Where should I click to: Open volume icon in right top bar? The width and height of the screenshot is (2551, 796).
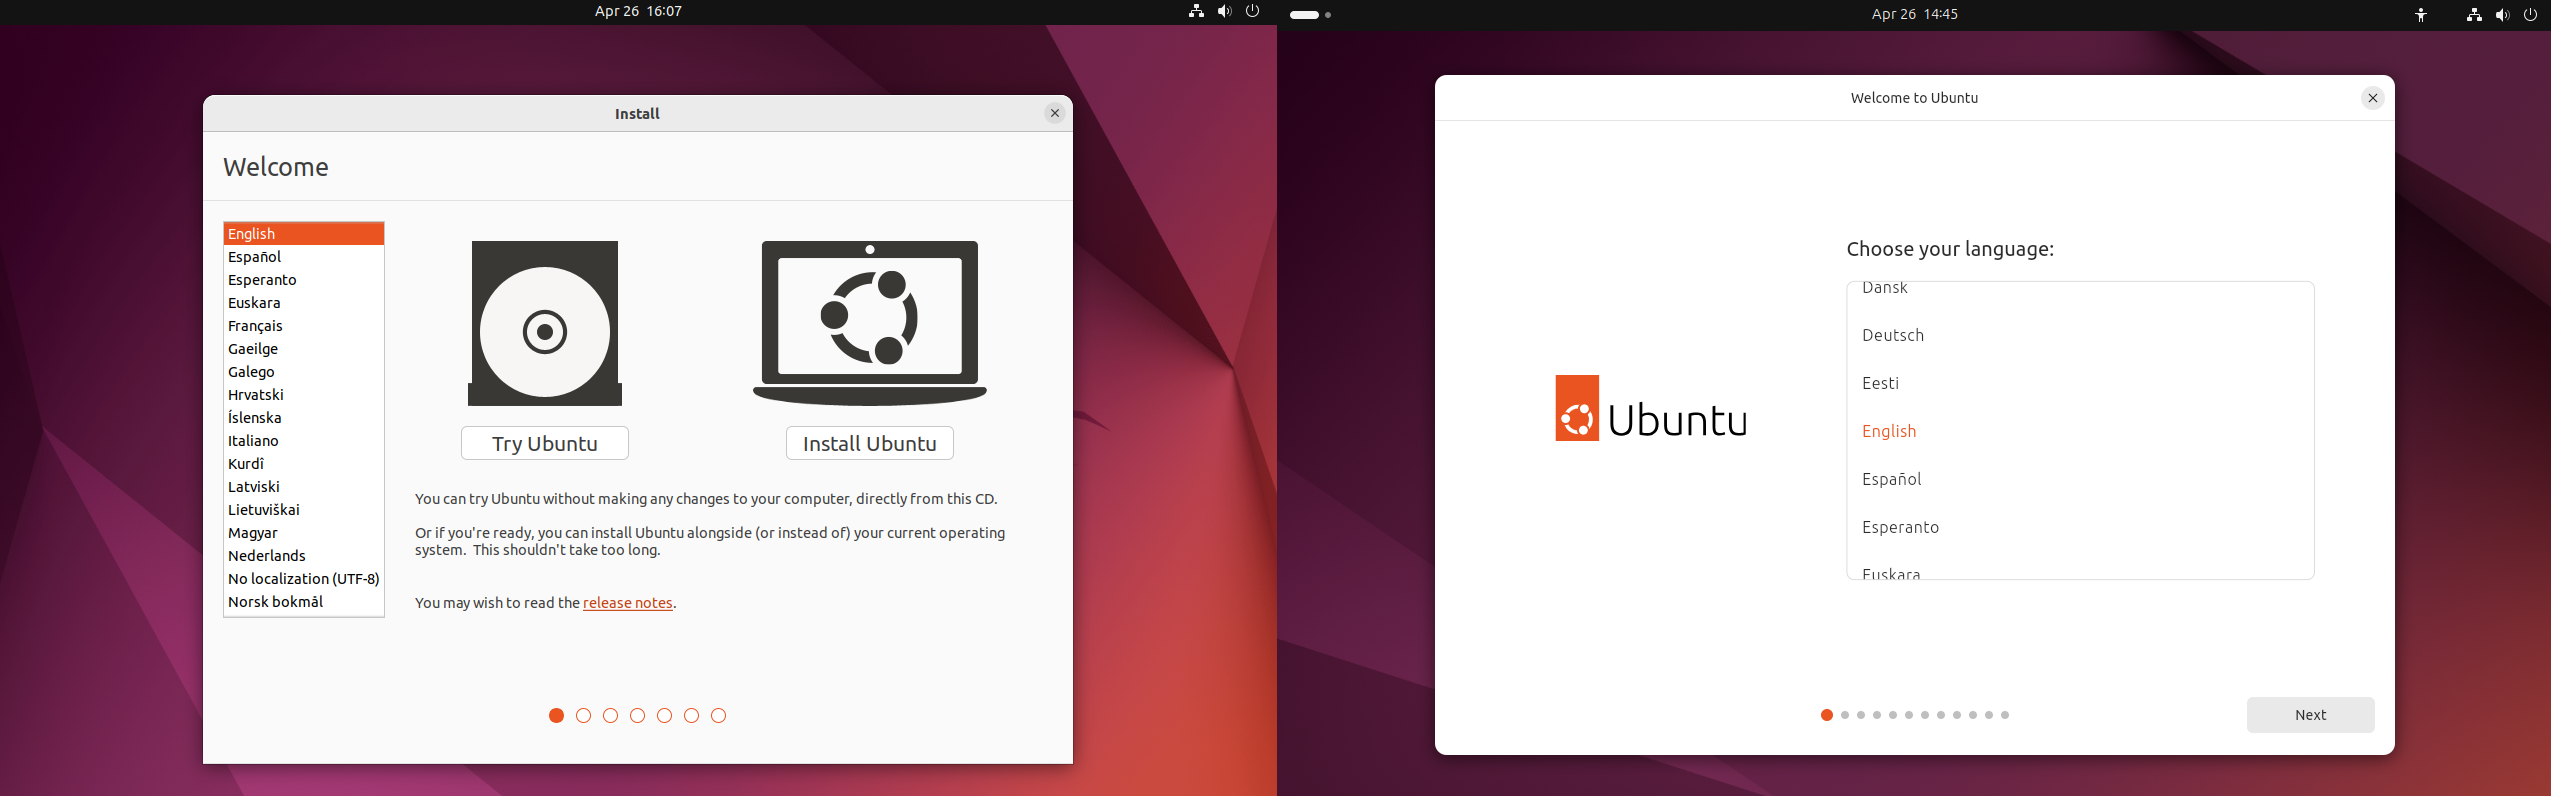coord(2502,15)
